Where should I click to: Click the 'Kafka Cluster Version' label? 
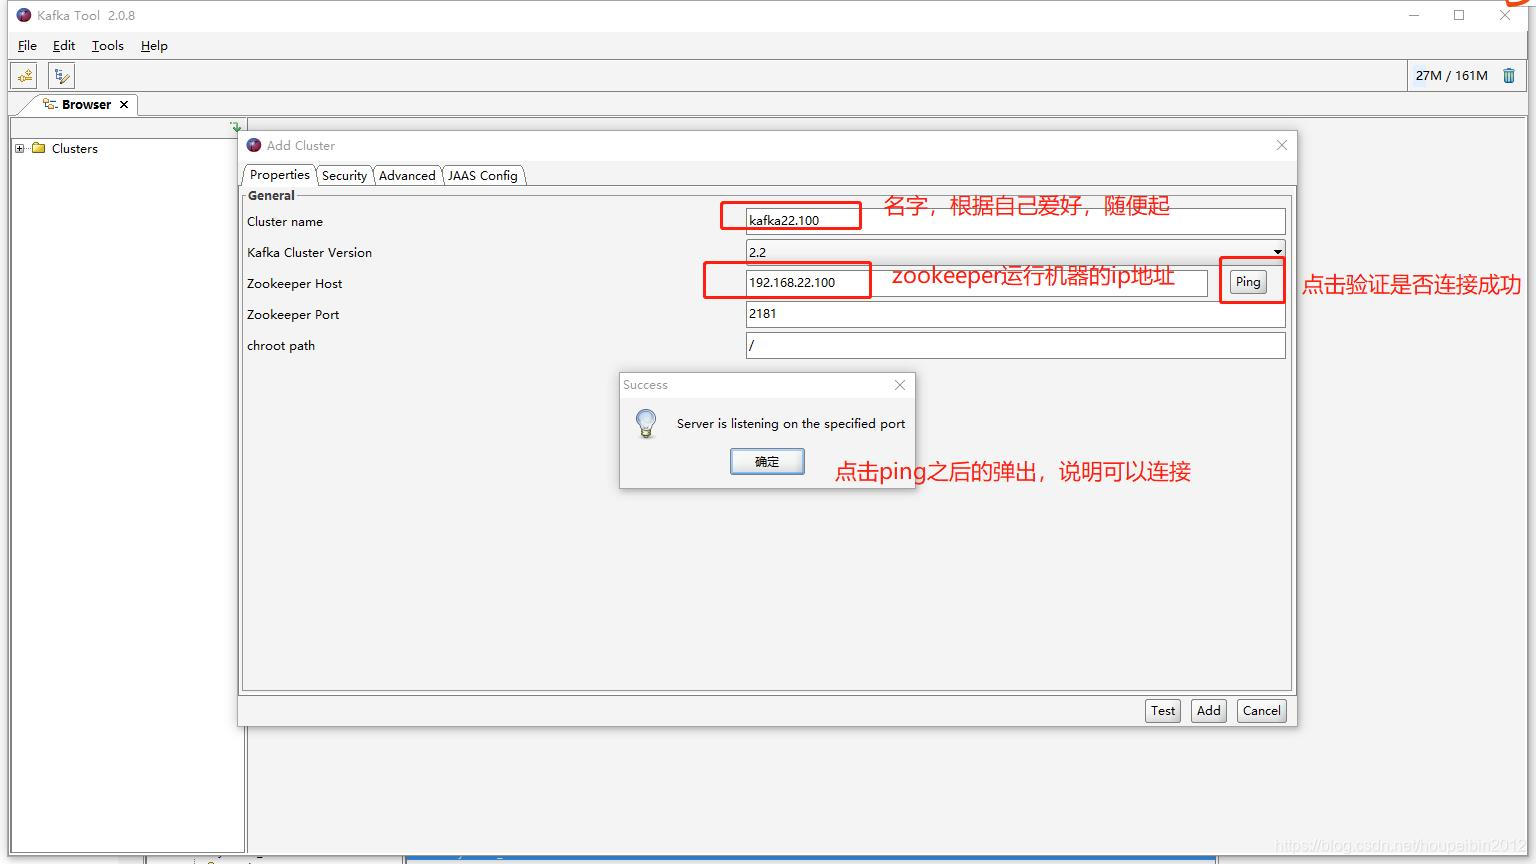pyautogui.click(x=309, y=253)
